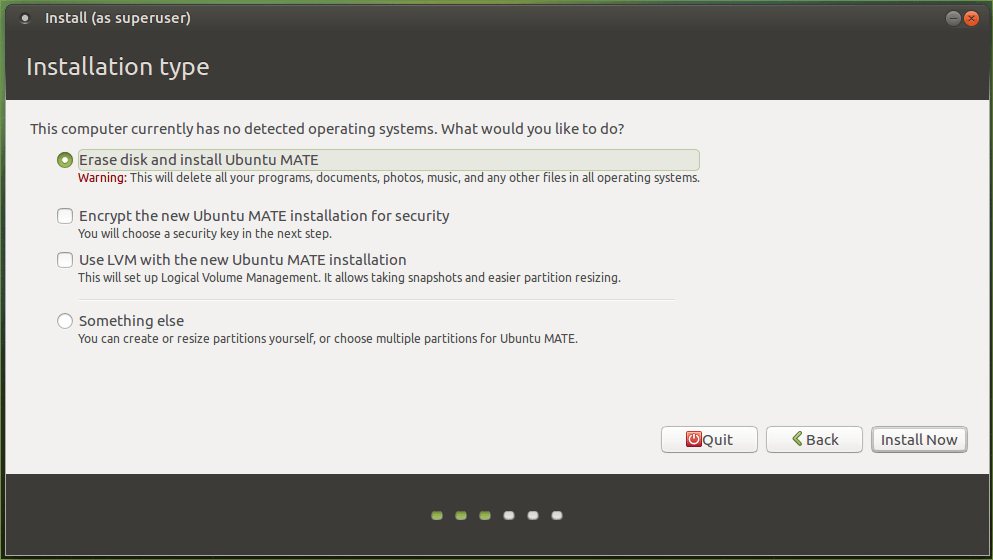Image resolution: width=993 pixels, height=560 pixels.
Task: Click the green back chevron icon
Action: 797,438
